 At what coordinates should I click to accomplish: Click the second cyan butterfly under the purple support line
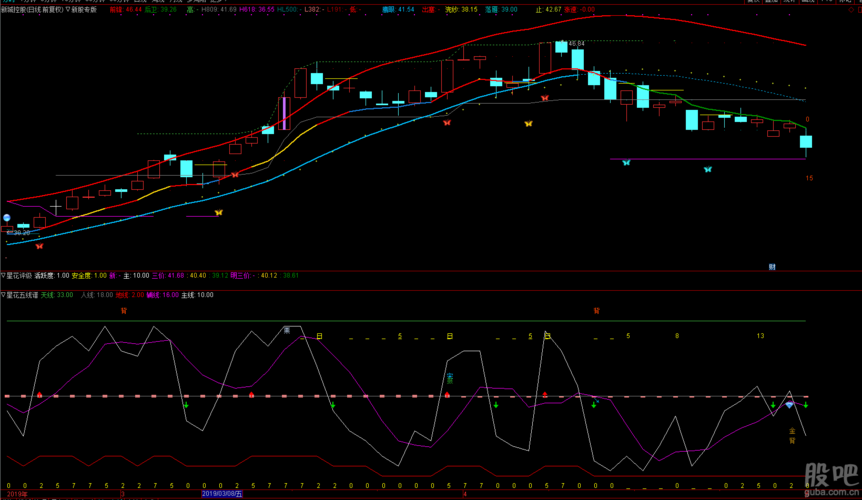[708, 169]
